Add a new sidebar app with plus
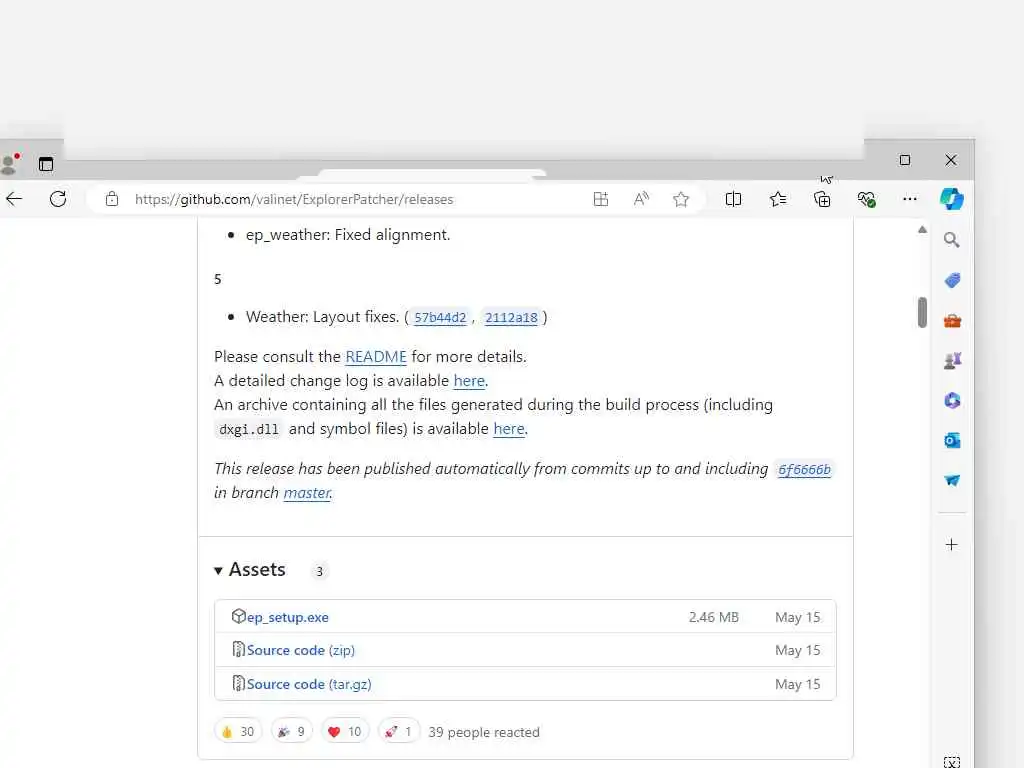1024x768 pixels. [952, 545]
